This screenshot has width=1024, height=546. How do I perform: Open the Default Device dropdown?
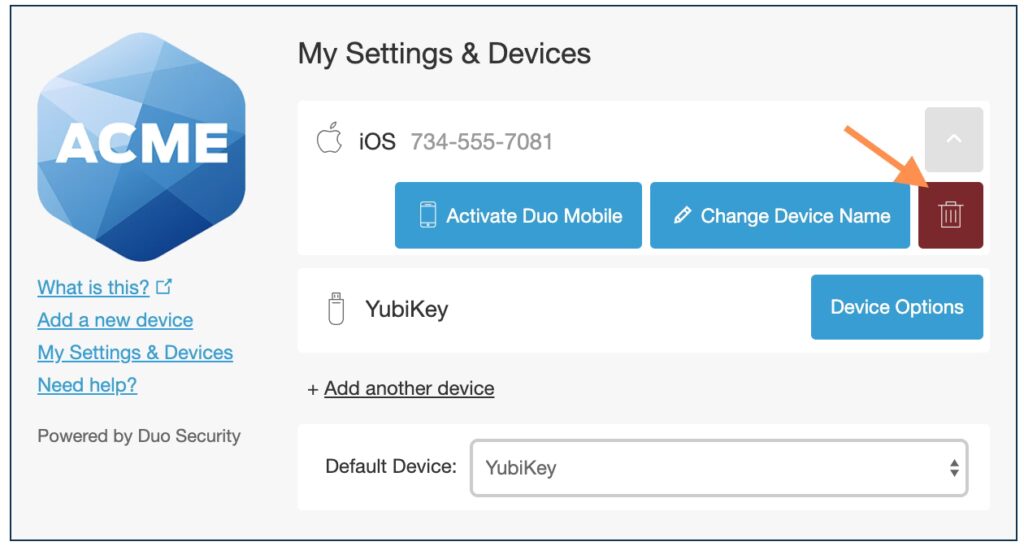[718, 467]
